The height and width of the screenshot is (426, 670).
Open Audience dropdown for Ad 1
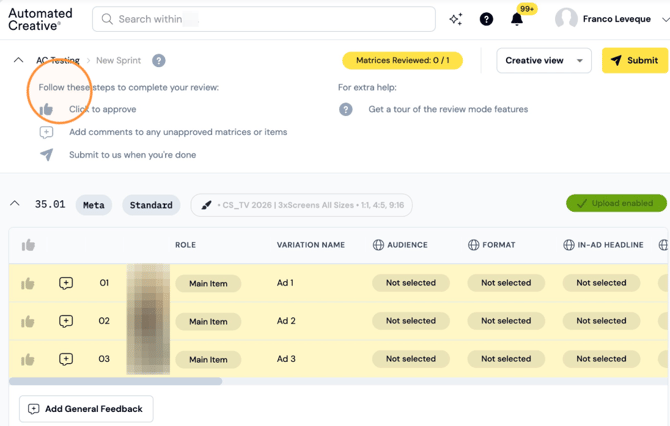[411, 283]
